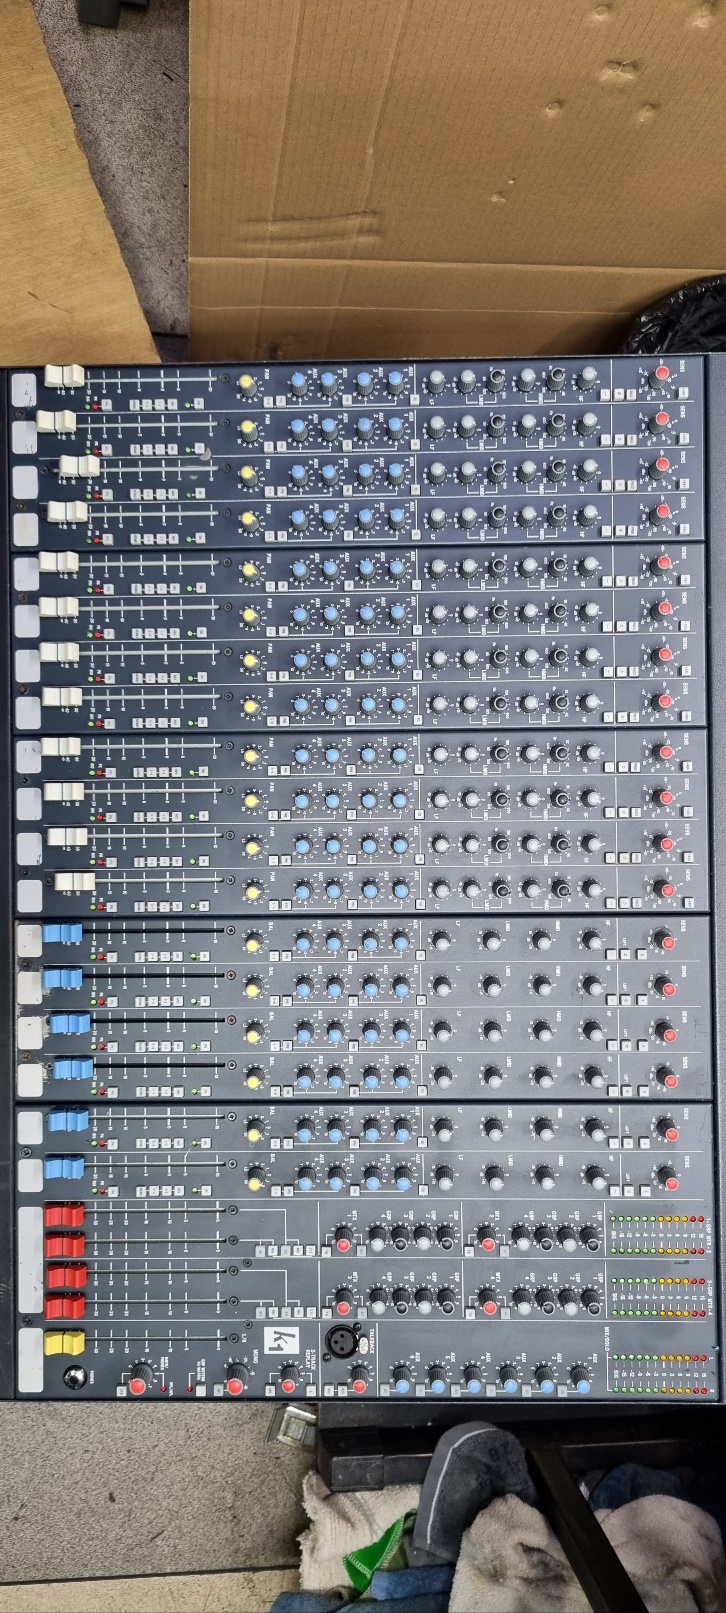
Task: Click the headphone jack beside the yellow fader
Action: click(73, 1377)
